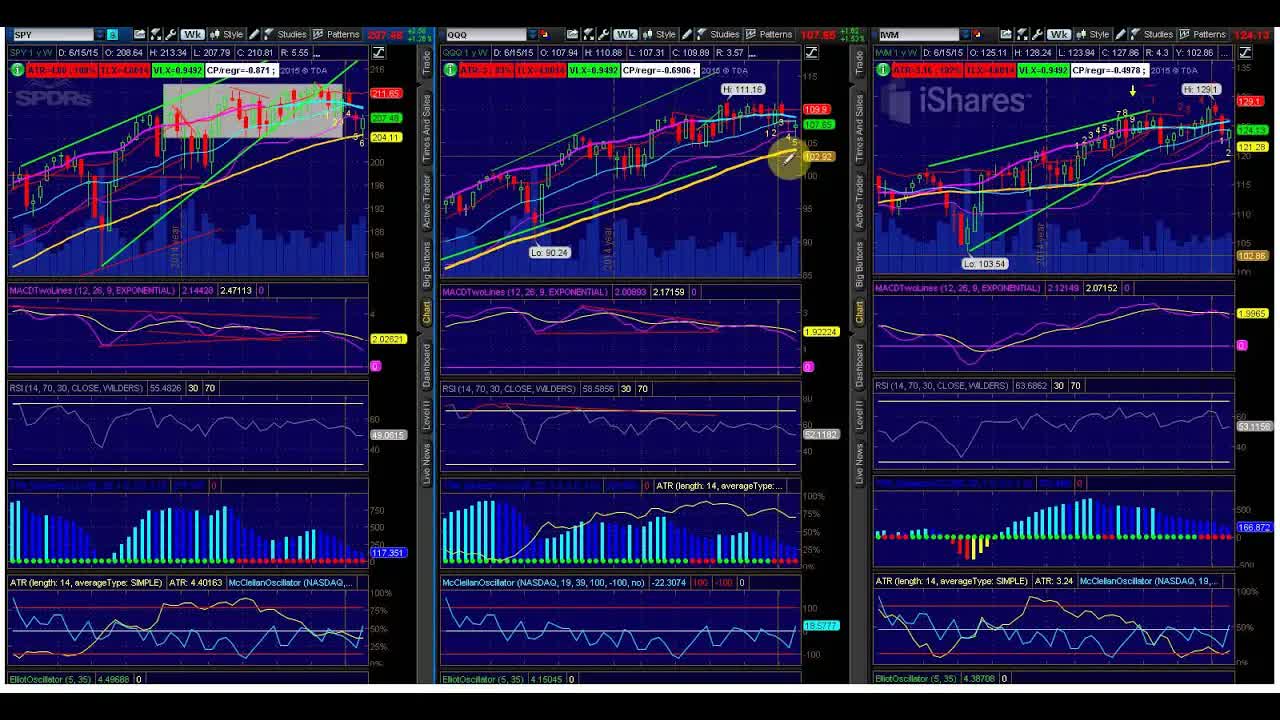The width and height of the screenshot is (1280, 720).
Task: Open the Live News tab beside SPY chart
Action: [x=426, y=465]
